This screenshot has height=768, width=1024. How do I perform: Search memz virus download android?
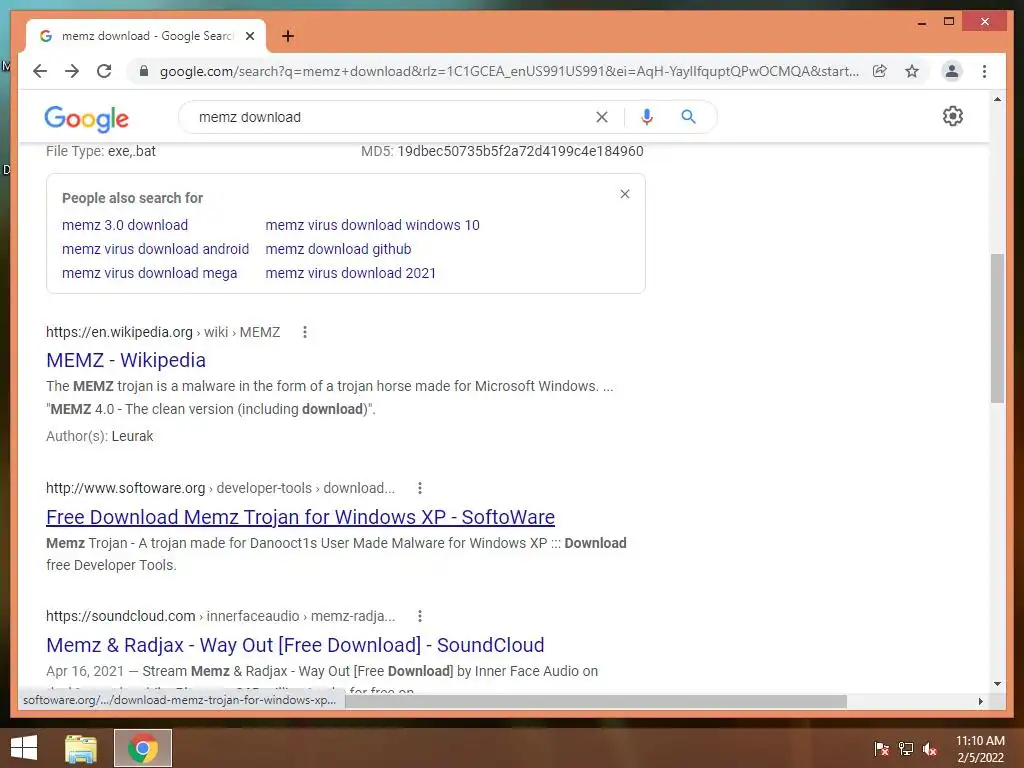(x=155, y=249)
